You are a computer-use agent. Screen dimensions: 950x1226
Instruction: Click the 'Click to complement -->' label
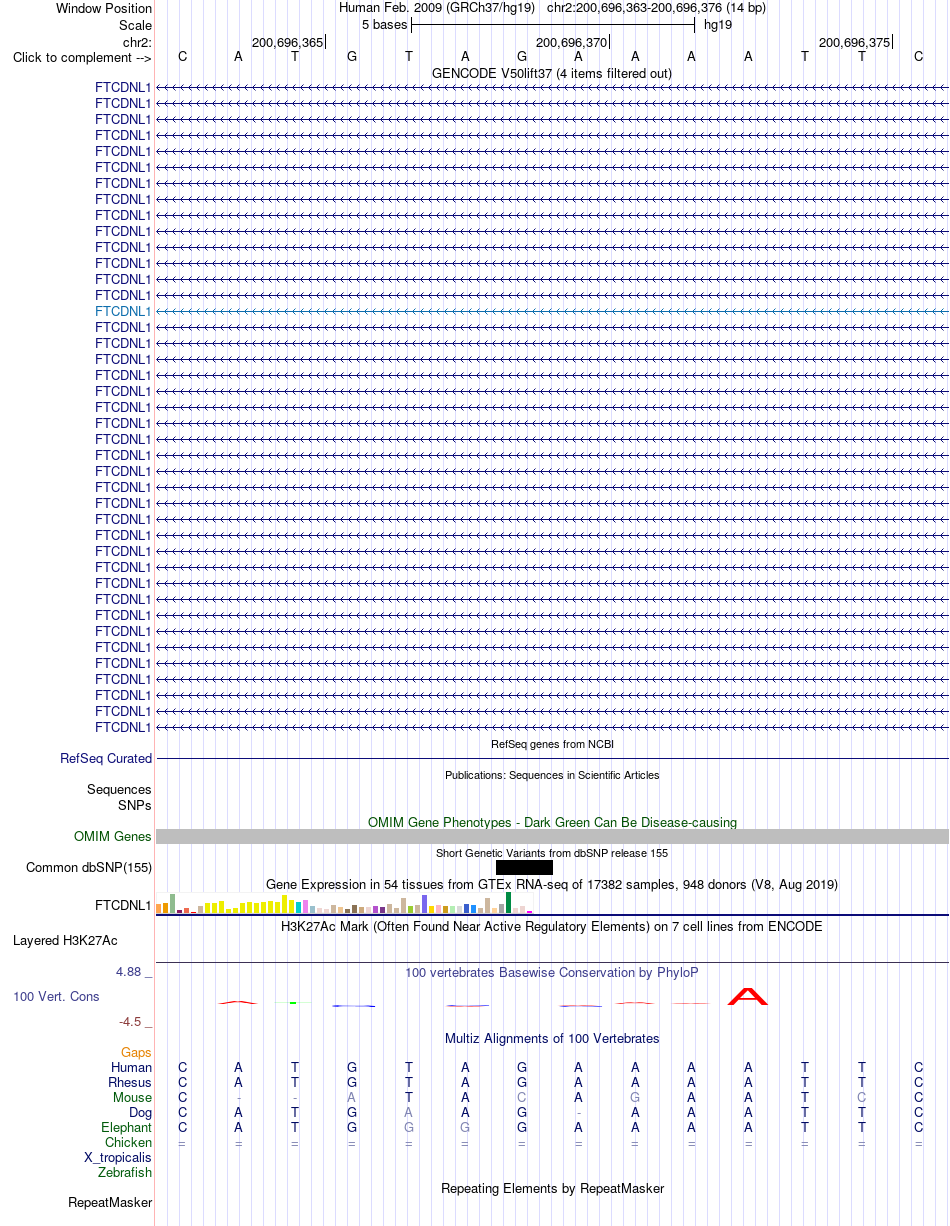(82, 58)
